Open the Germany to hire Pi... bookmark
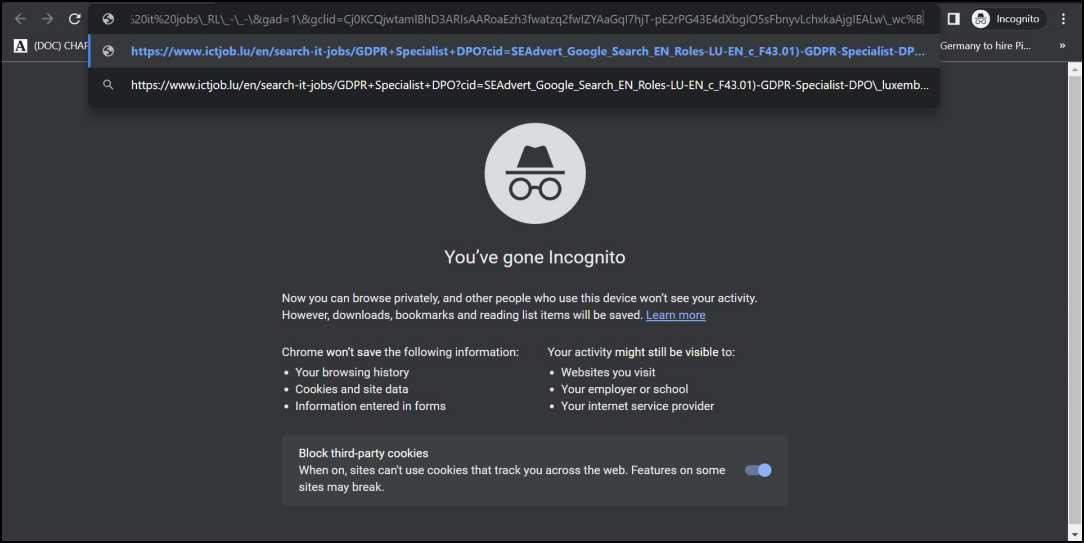The height and width of the screenshot is (543, 1084). [x=984, y=46]
